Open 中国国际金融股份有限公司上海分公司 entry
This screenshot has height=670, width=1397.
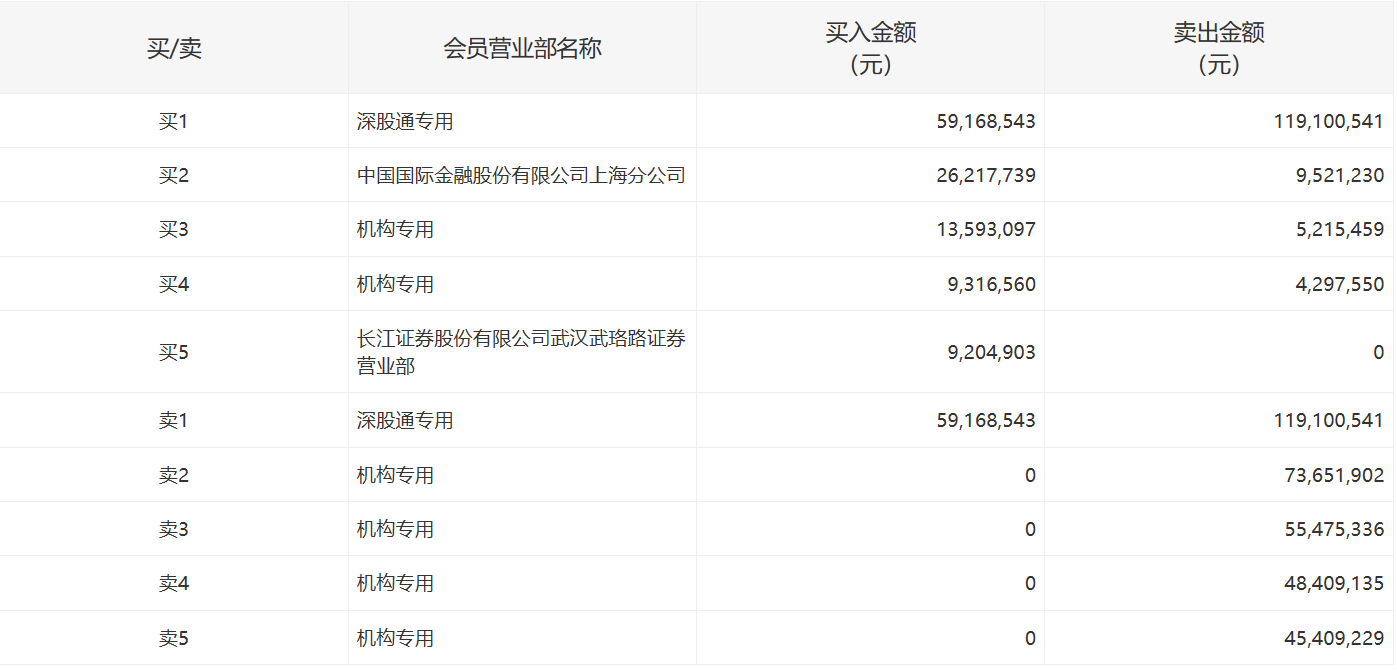pyautogui.click(x=521, y=176)
